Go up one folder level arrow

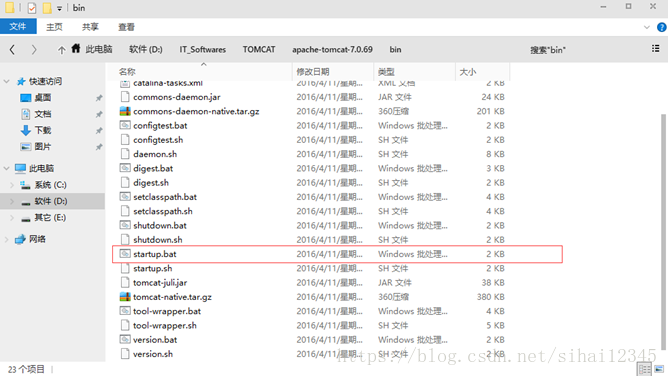[x=62, y=50]
